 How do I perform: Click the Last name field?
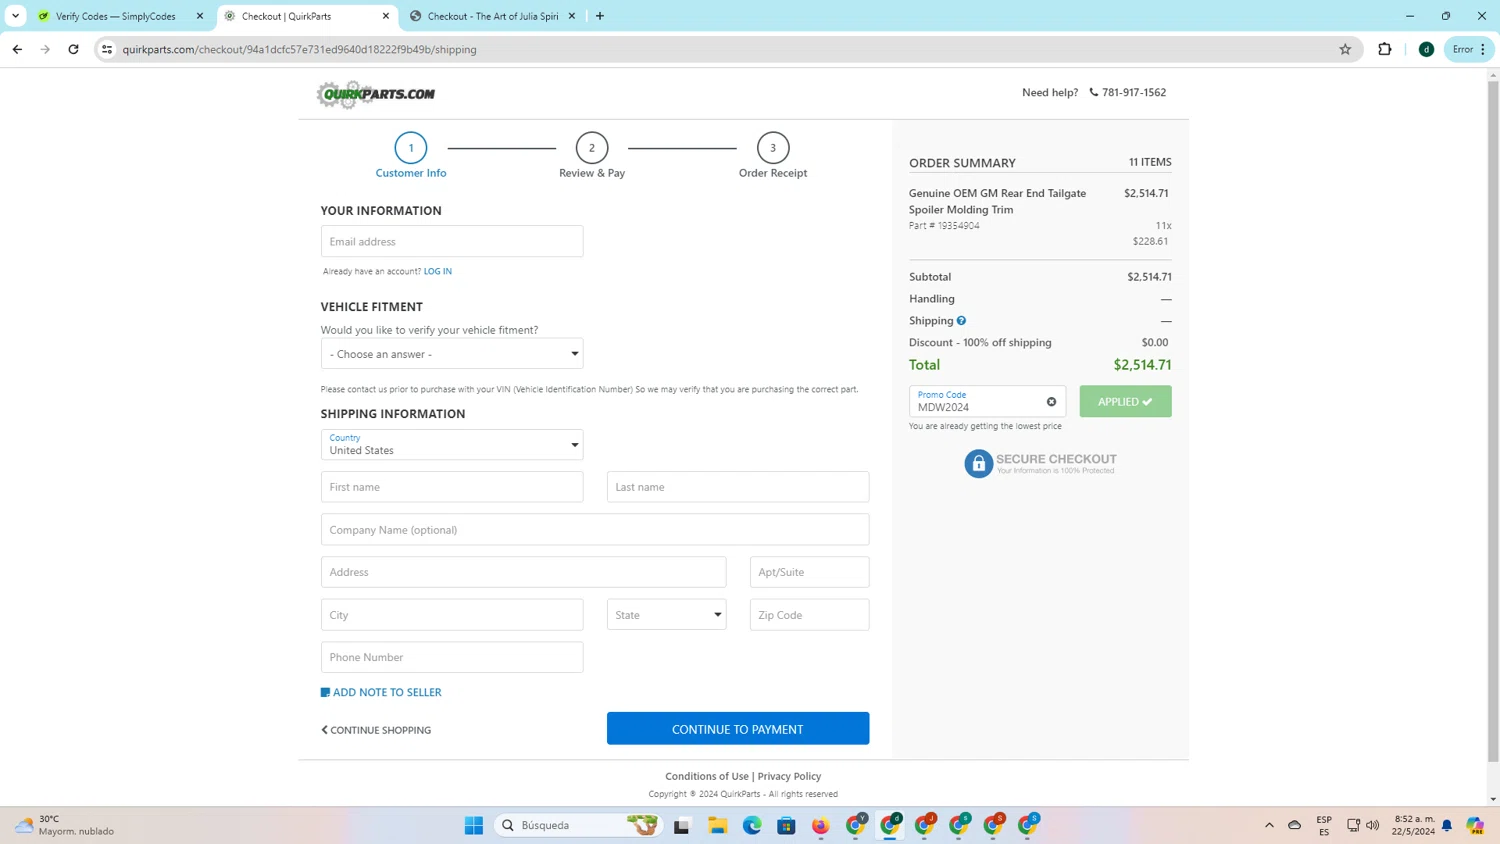(x=738, y=487)
